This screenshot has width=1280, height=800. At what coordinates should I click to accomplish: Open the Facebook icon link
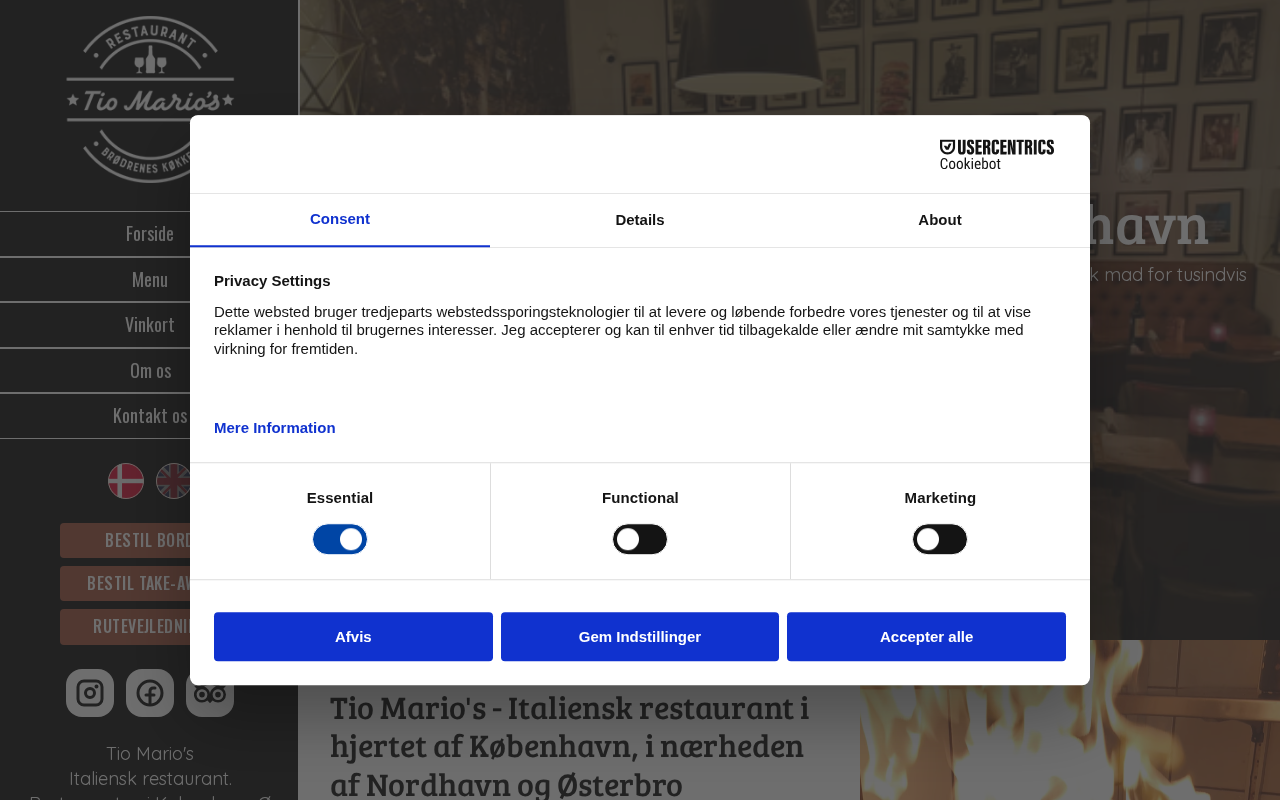point(150,693)
